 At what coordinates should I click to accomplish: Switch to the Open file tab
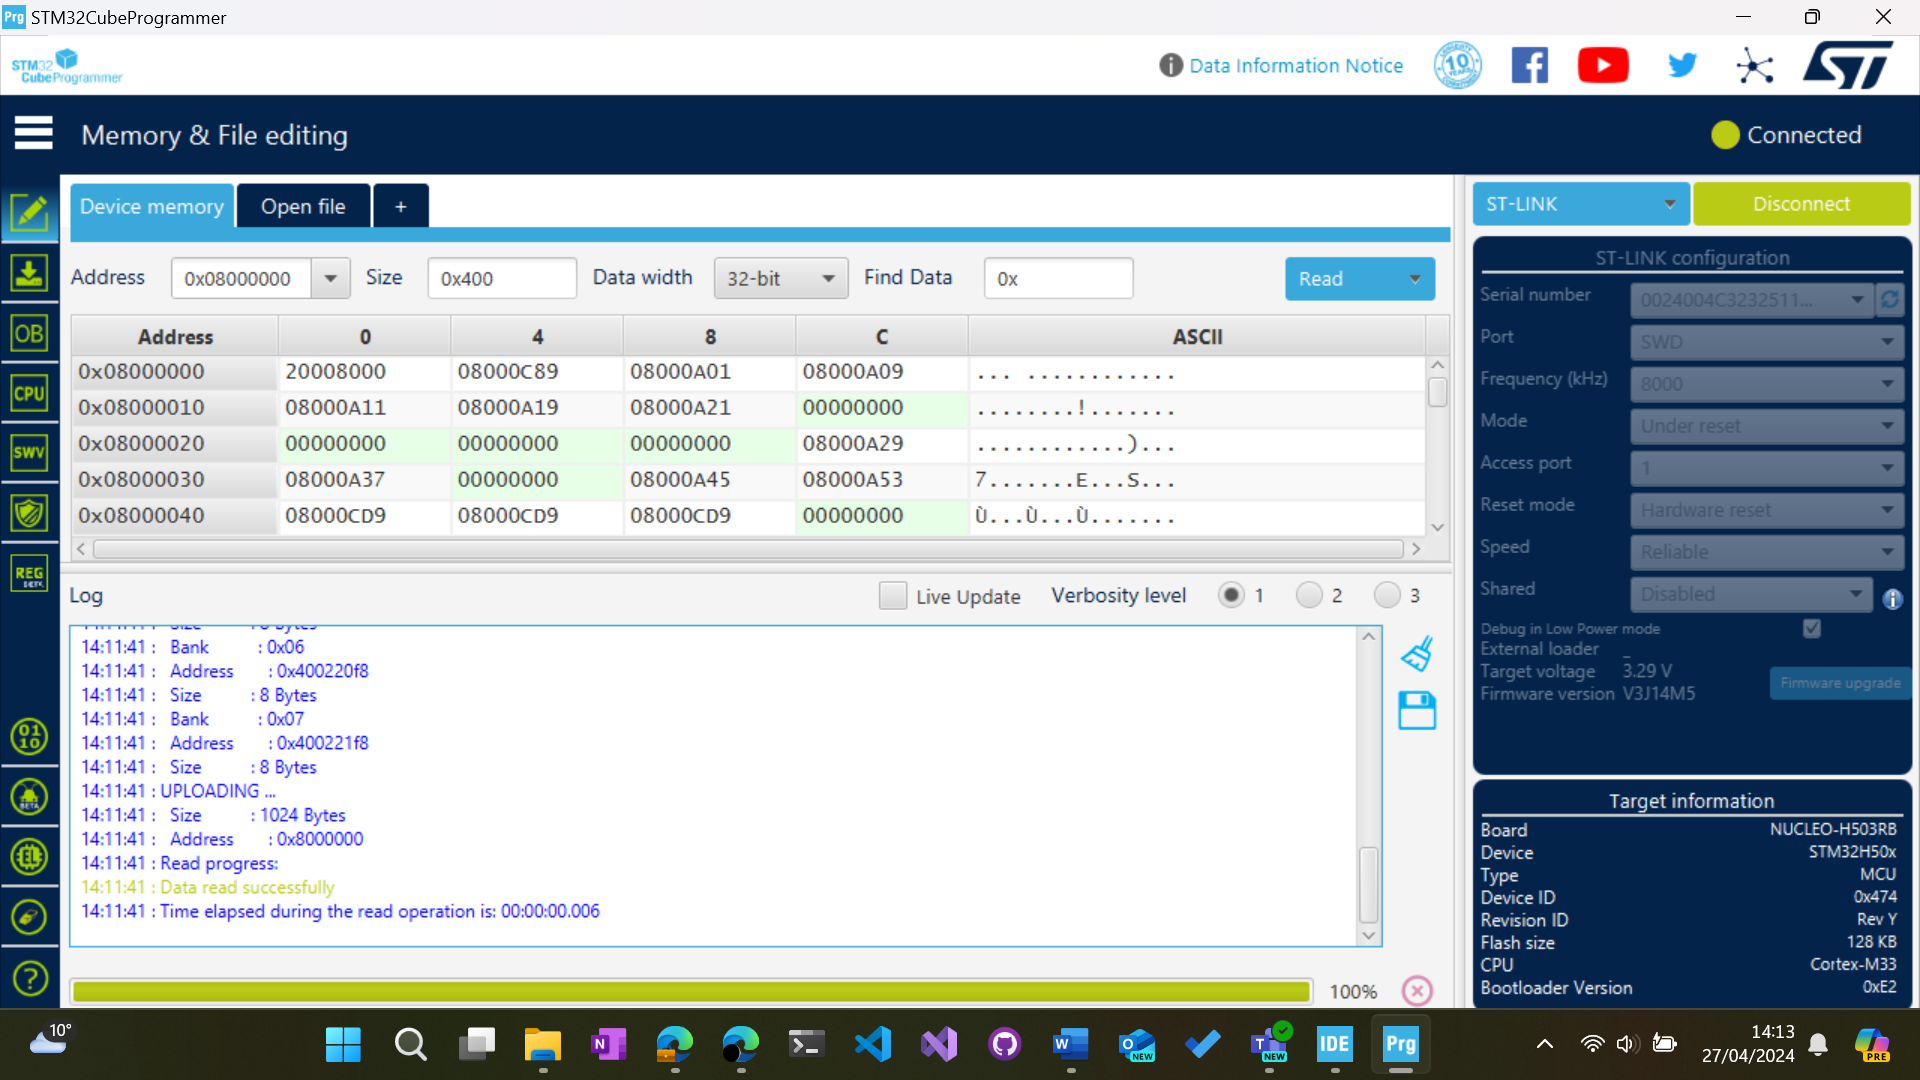(x=302, y=206)
